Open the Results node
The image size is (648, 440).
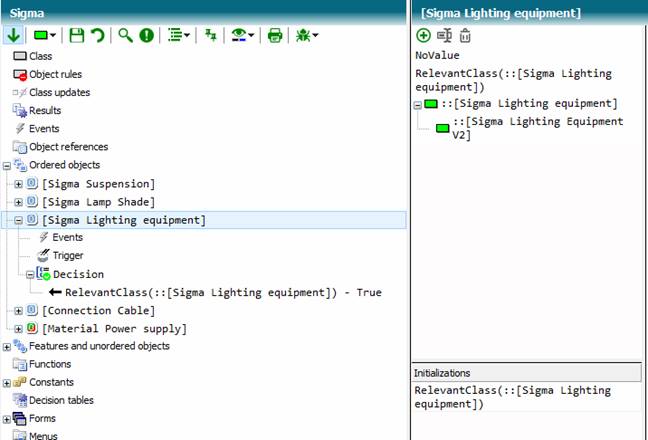tap(45, 111)
